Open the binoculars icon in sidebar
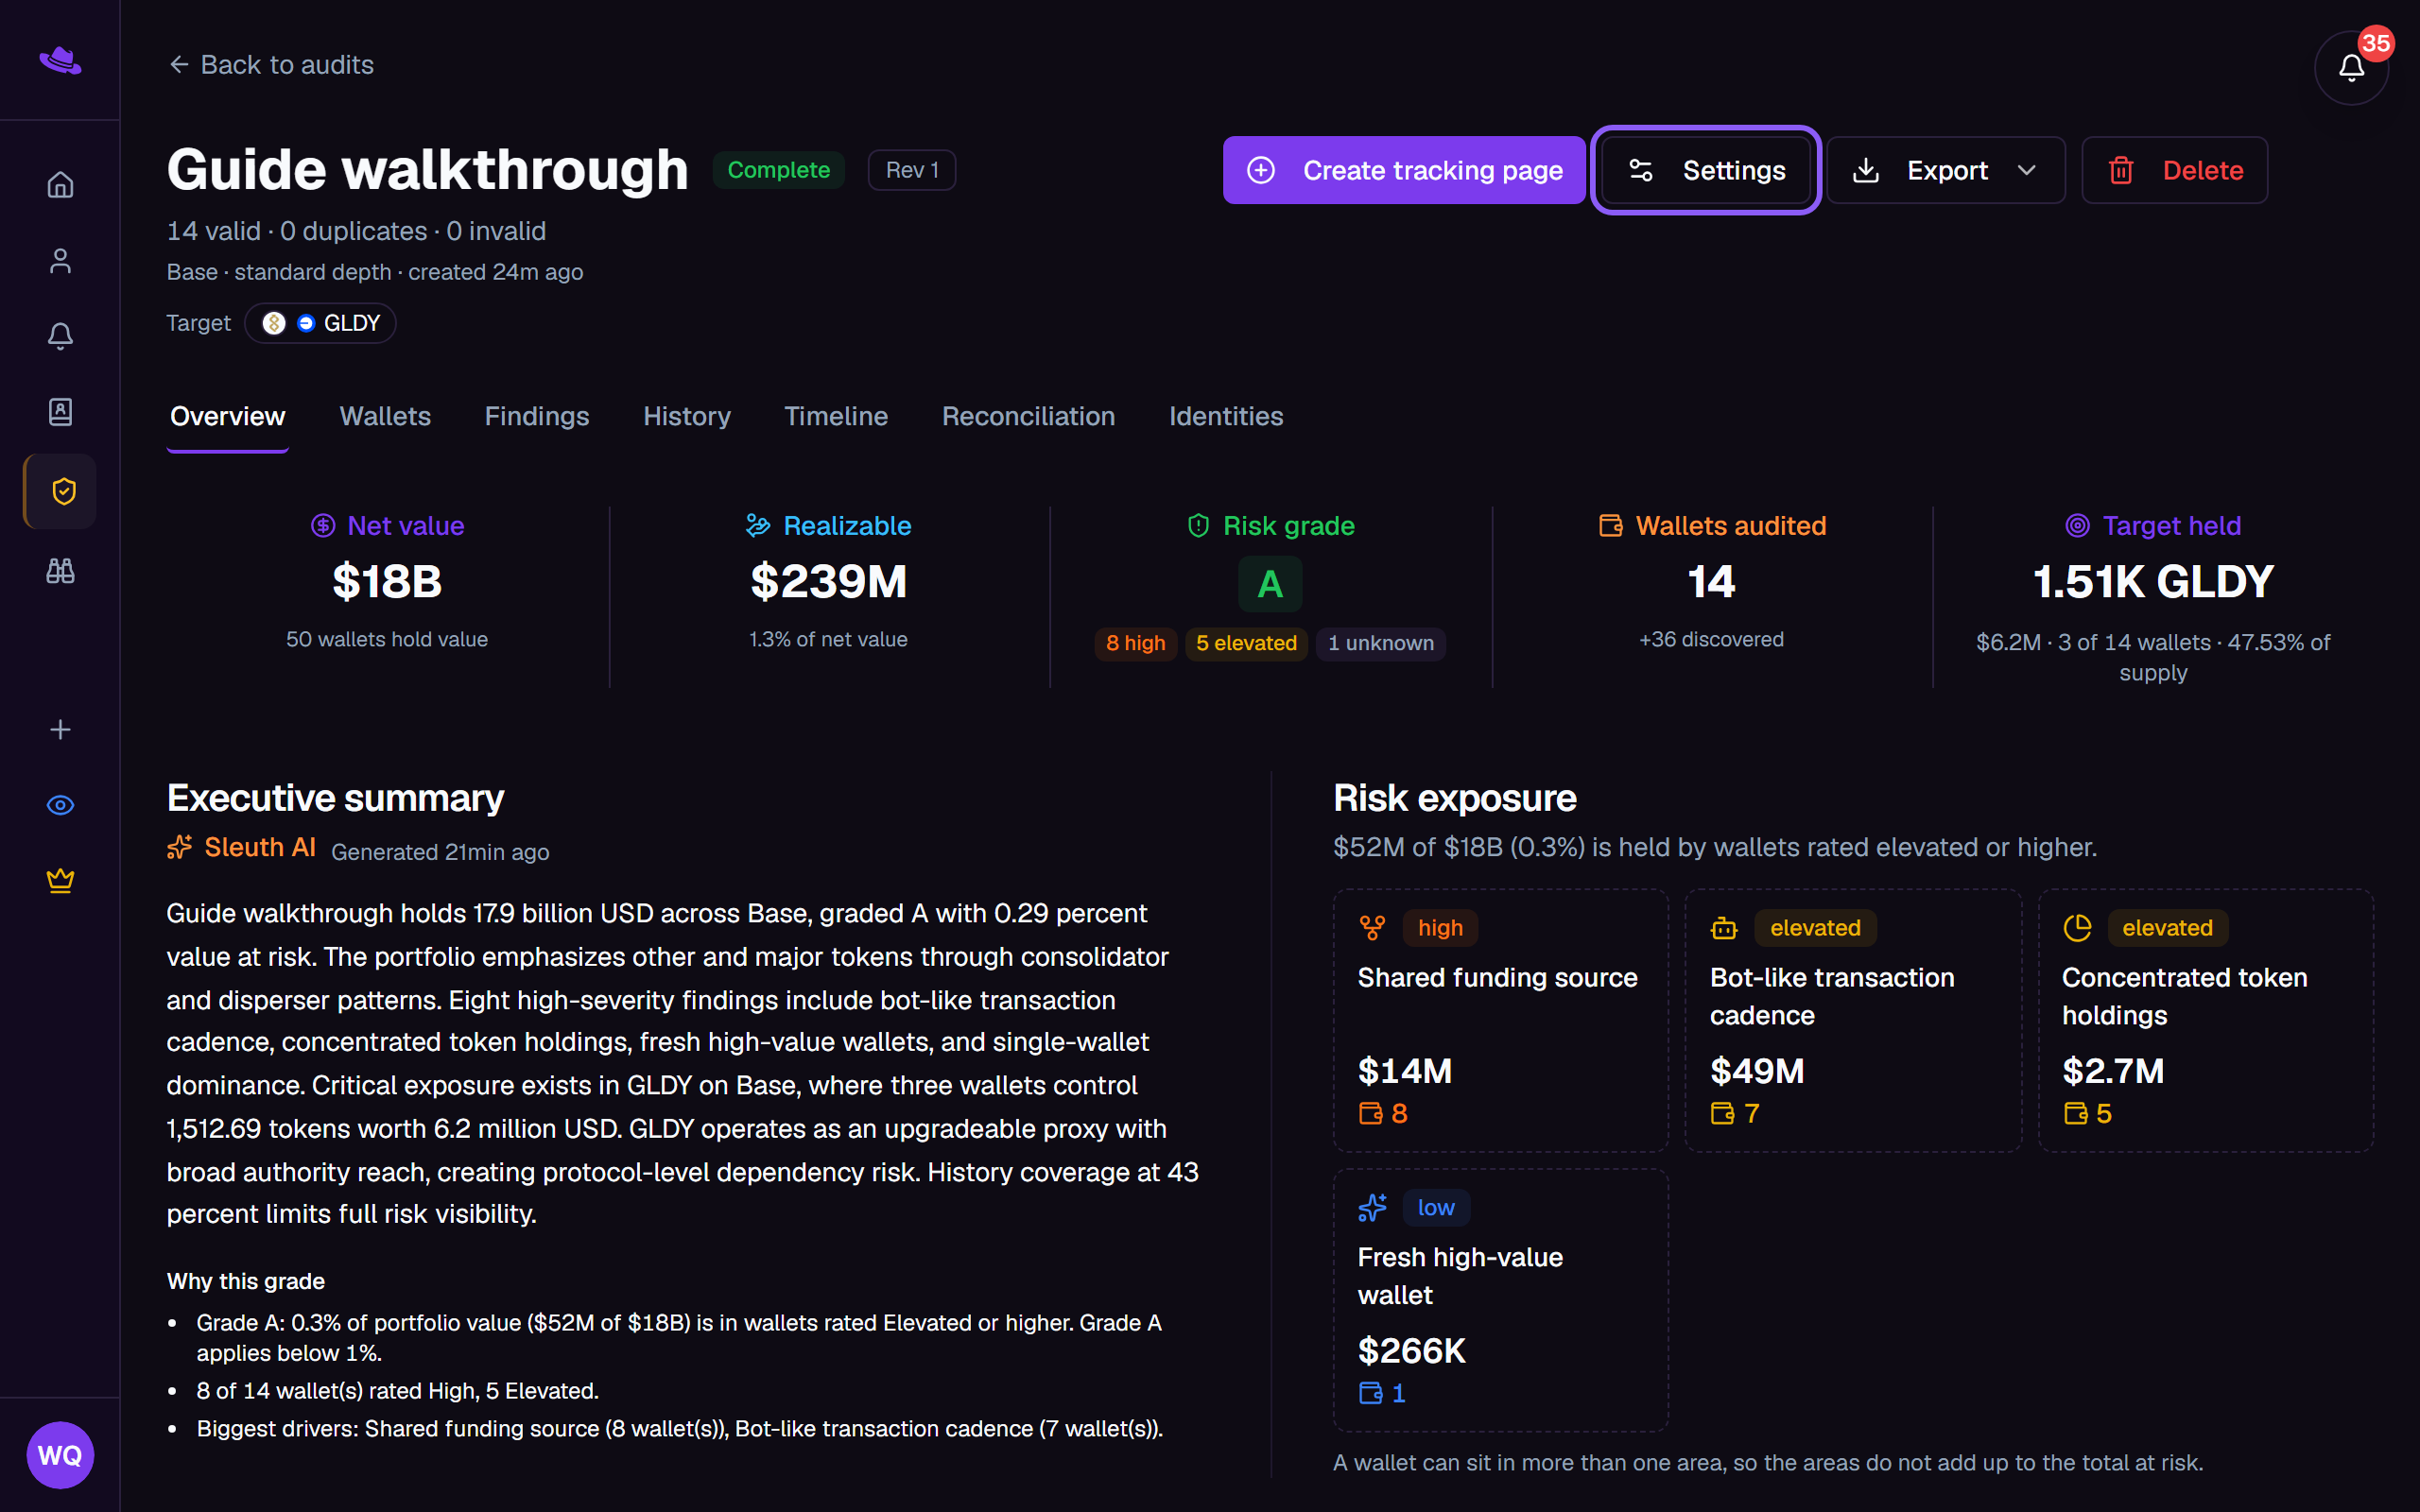This screenshot has height=1512, width=2420. (x=60, y=570)
